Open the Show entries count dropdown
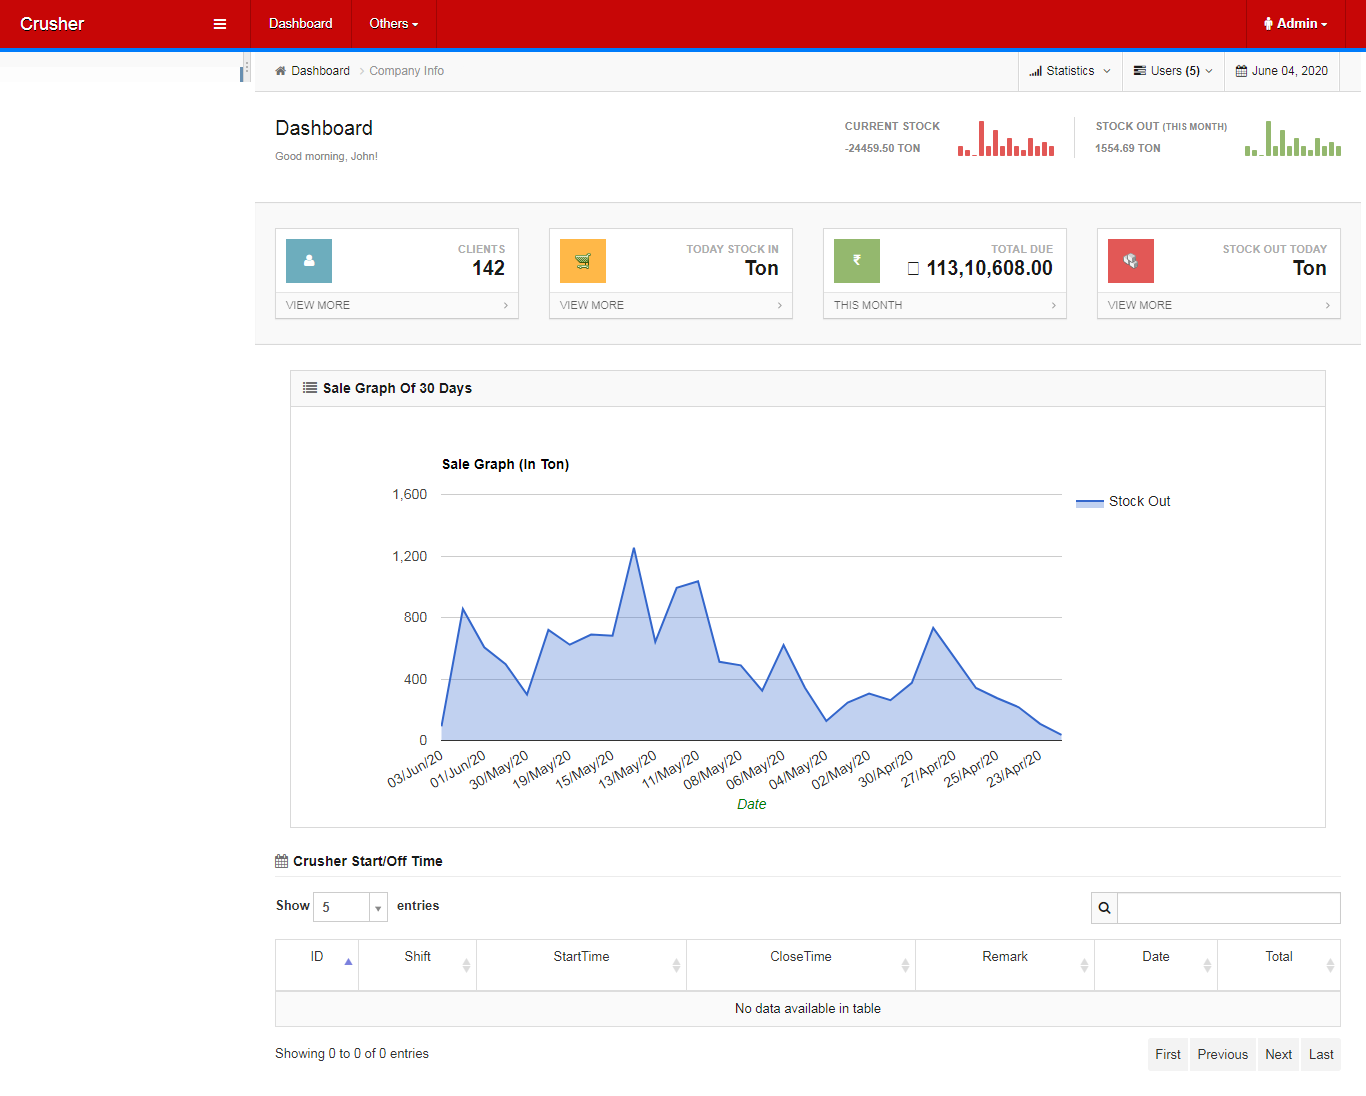Viewport: 1366px width, 1096px height. pyautogui.click(x=350, y=907)
